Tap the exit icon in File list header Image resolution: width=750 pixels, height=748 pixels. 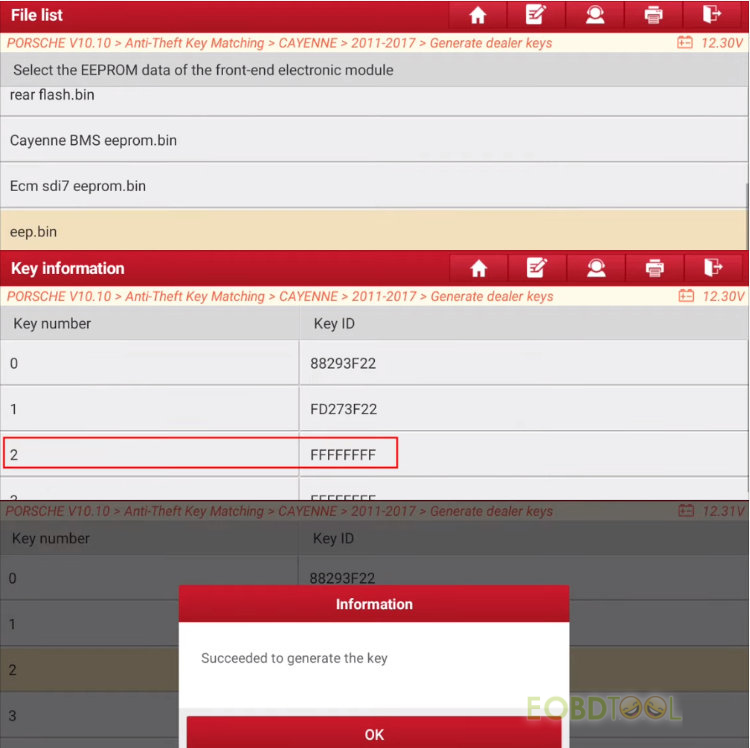tap(712, 14)
